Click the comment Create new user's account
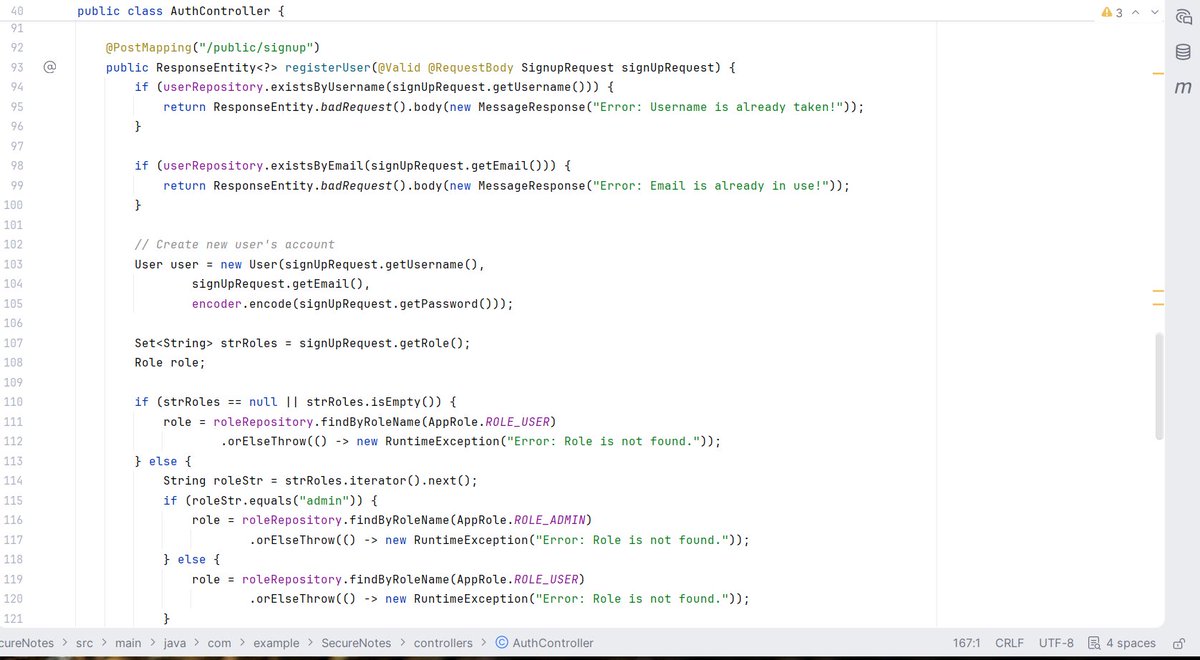Viewport: 1200px width, 660px height. tap(235, 245)
